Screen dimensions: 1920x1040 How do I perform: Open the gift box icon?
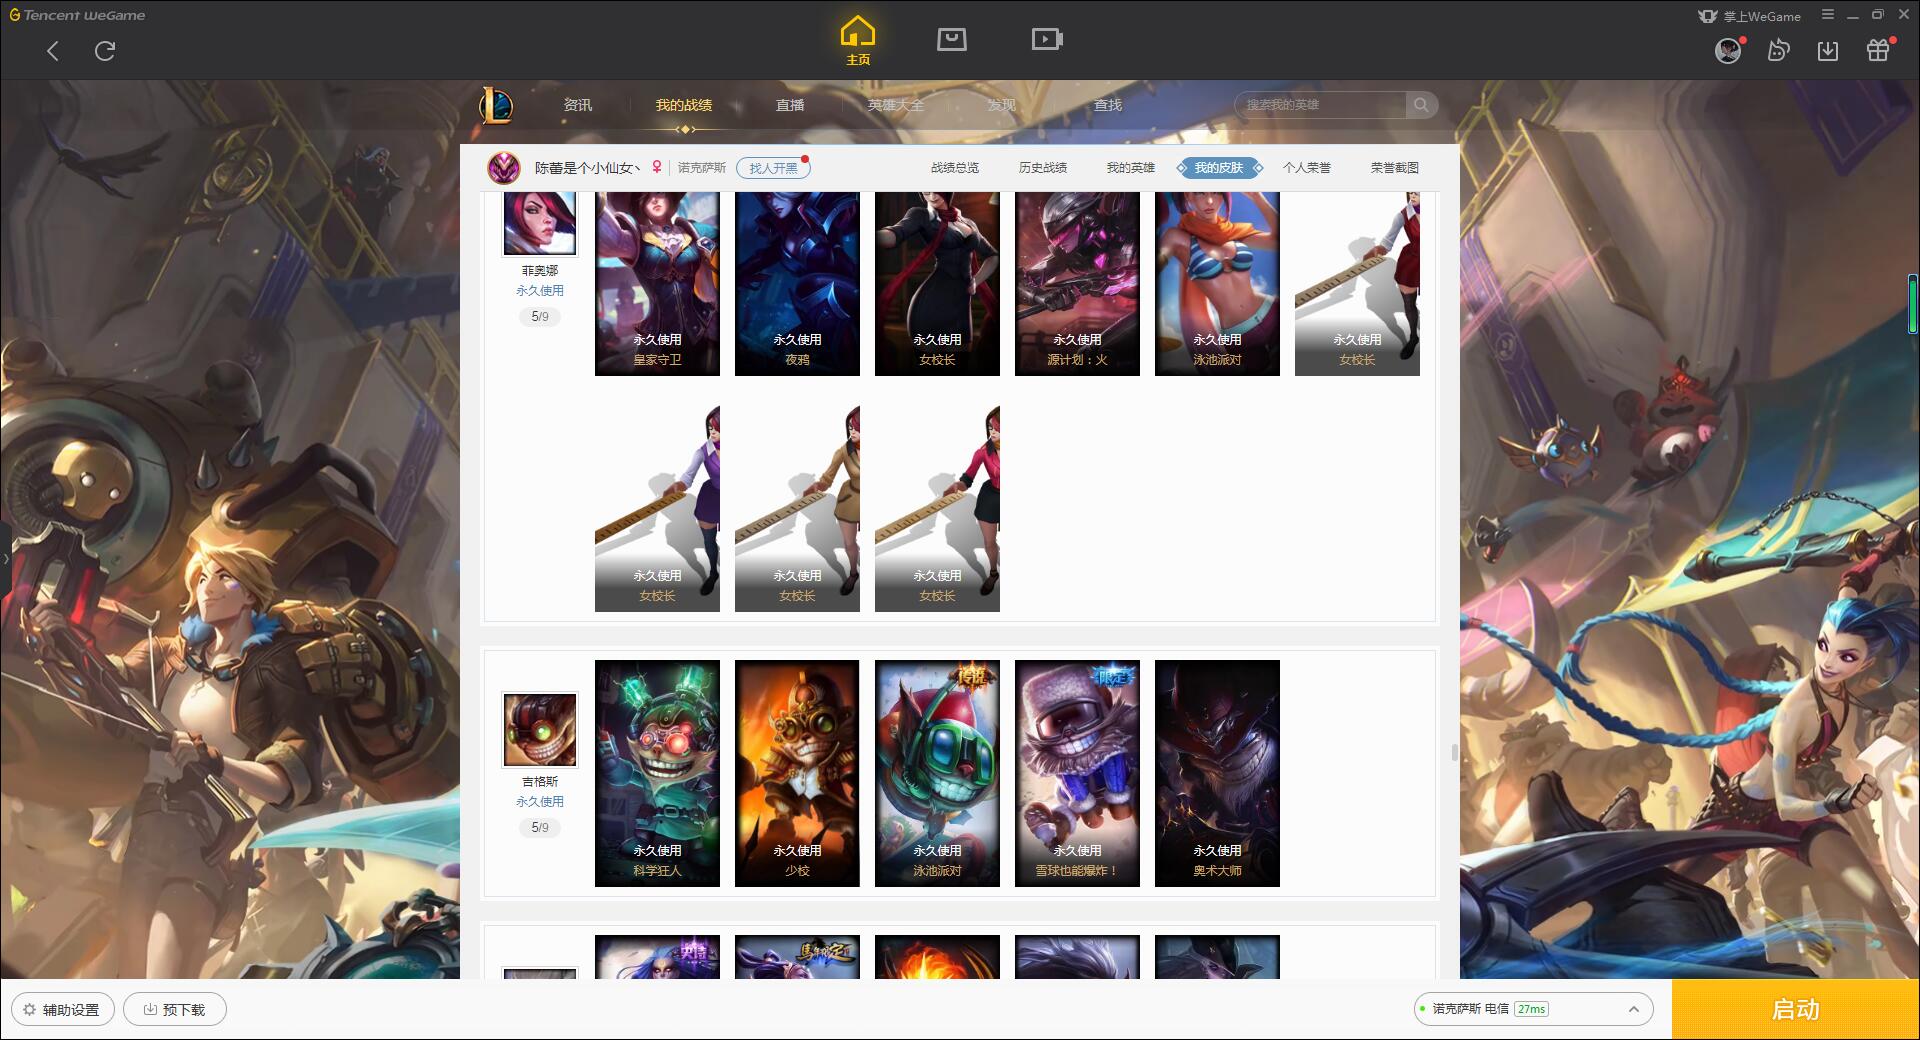pos(1878,51)
